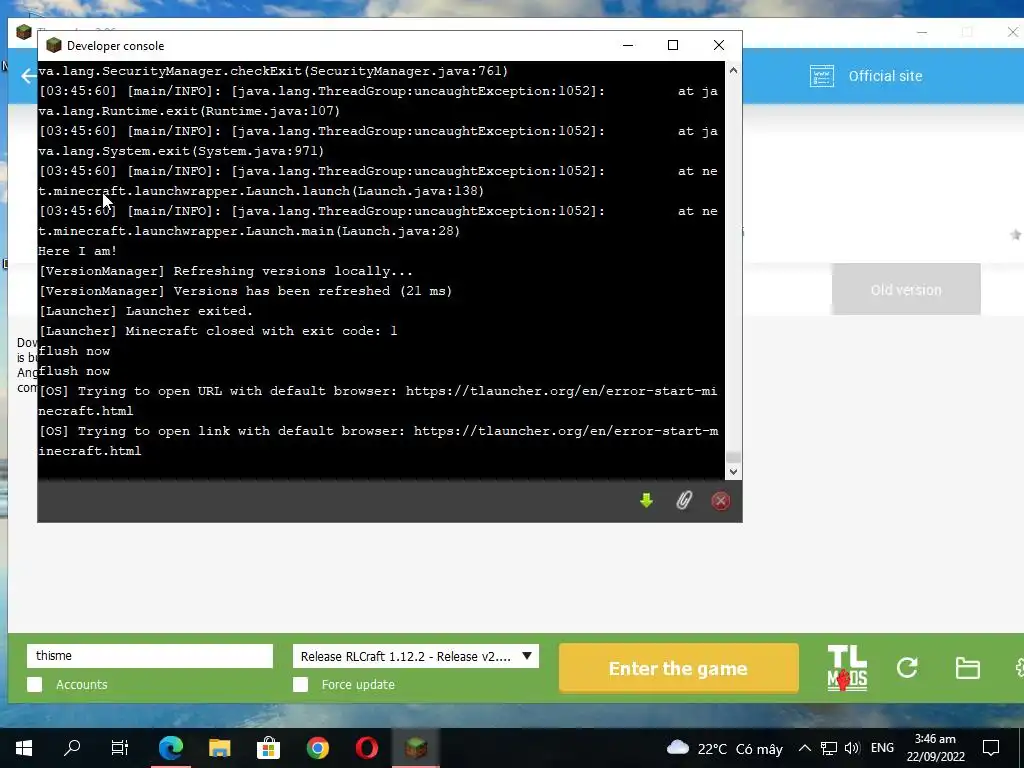Click the Minecraft block icon on taskbar
Viewport: 1024px width, 768px height.
click(416, 748)
